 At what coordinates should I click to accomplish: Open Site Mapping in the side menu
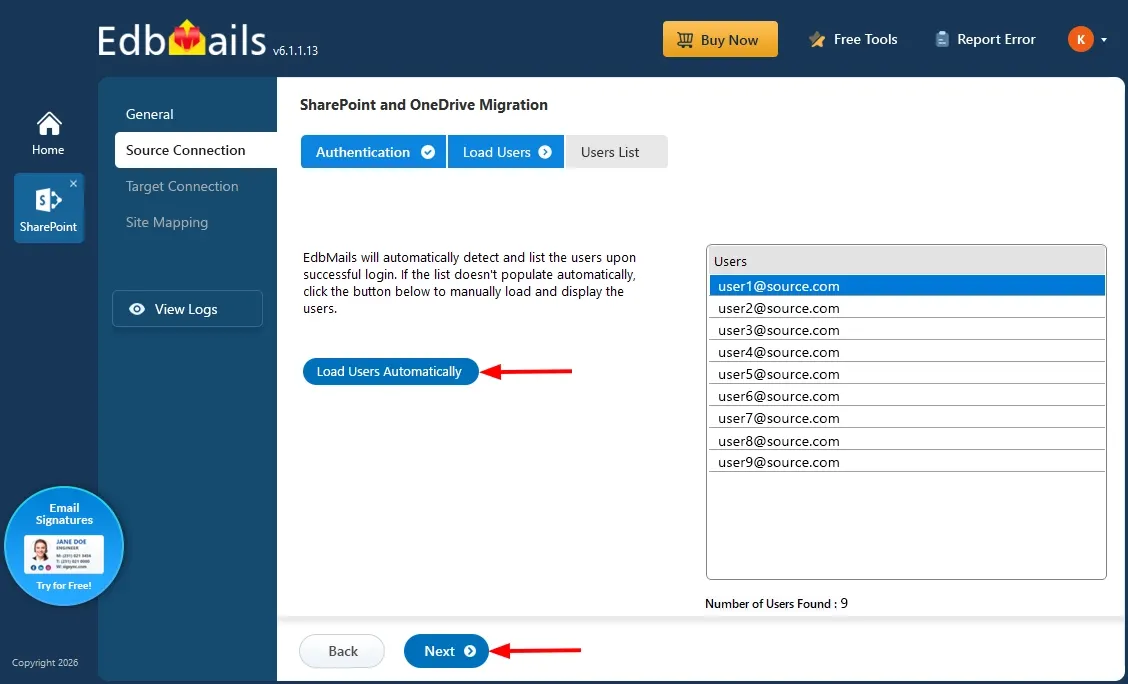[167, 222]
